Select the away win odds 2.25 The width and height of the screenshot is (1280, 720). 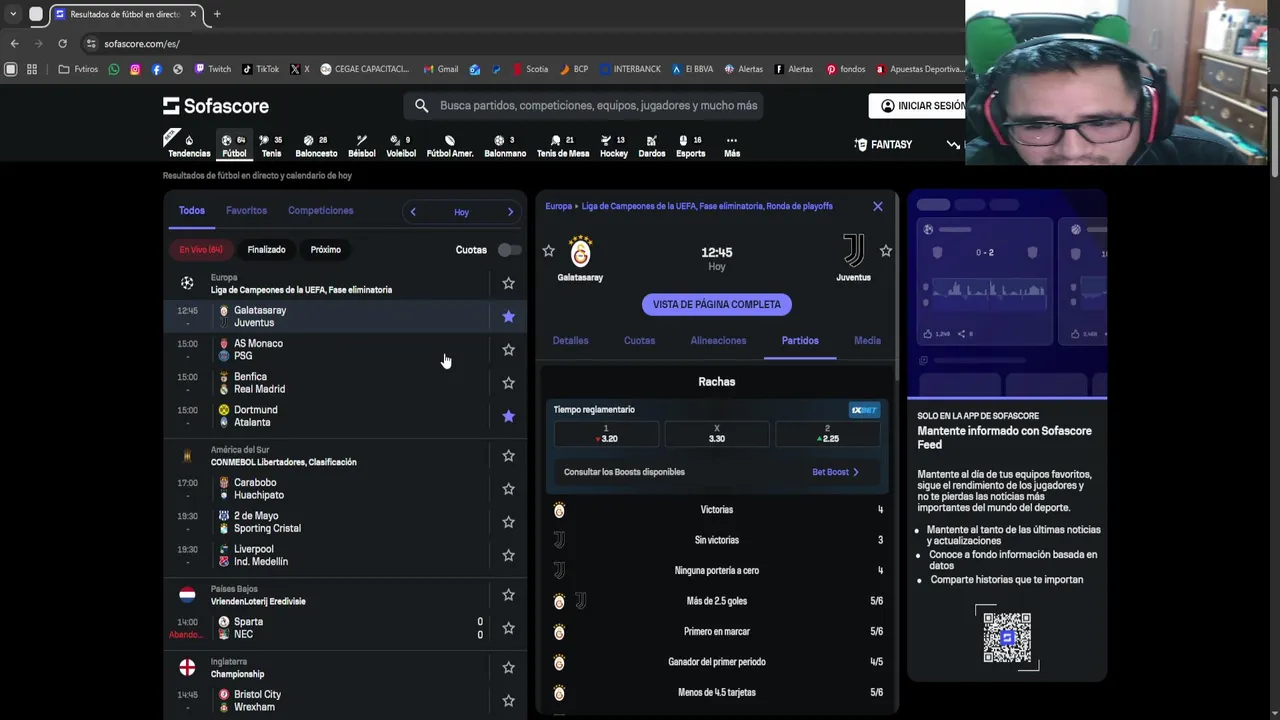[x=827, y=434]
